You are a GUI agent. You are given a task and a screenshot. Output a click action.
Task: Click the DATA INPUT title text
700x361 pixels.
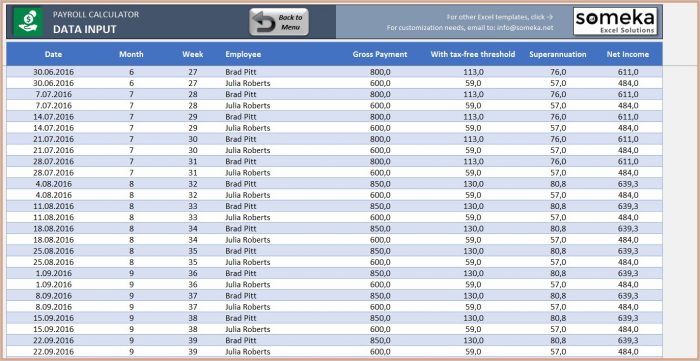pyautogui.click(x=84, y=29)
